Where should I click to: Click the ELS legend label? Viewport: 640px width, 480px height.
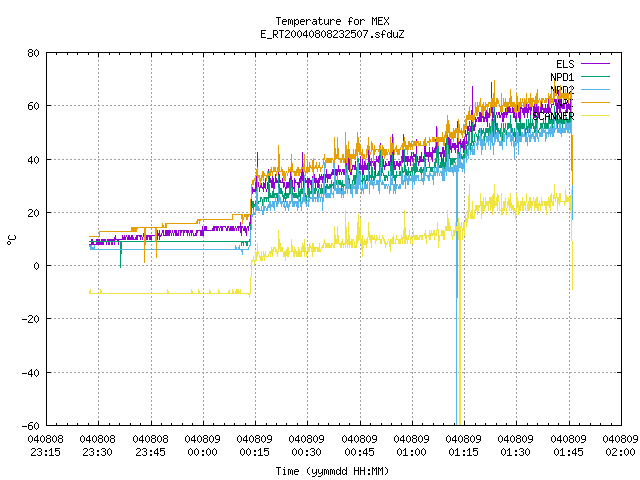click(x=565, y=64)
